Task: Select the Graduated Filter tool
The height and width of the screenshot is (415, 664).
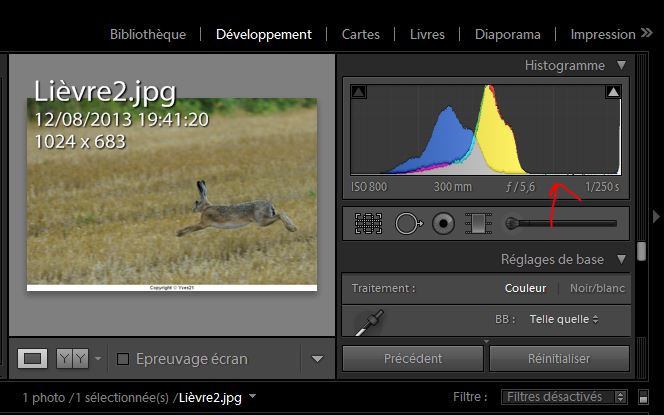Action: coord(480,224)
